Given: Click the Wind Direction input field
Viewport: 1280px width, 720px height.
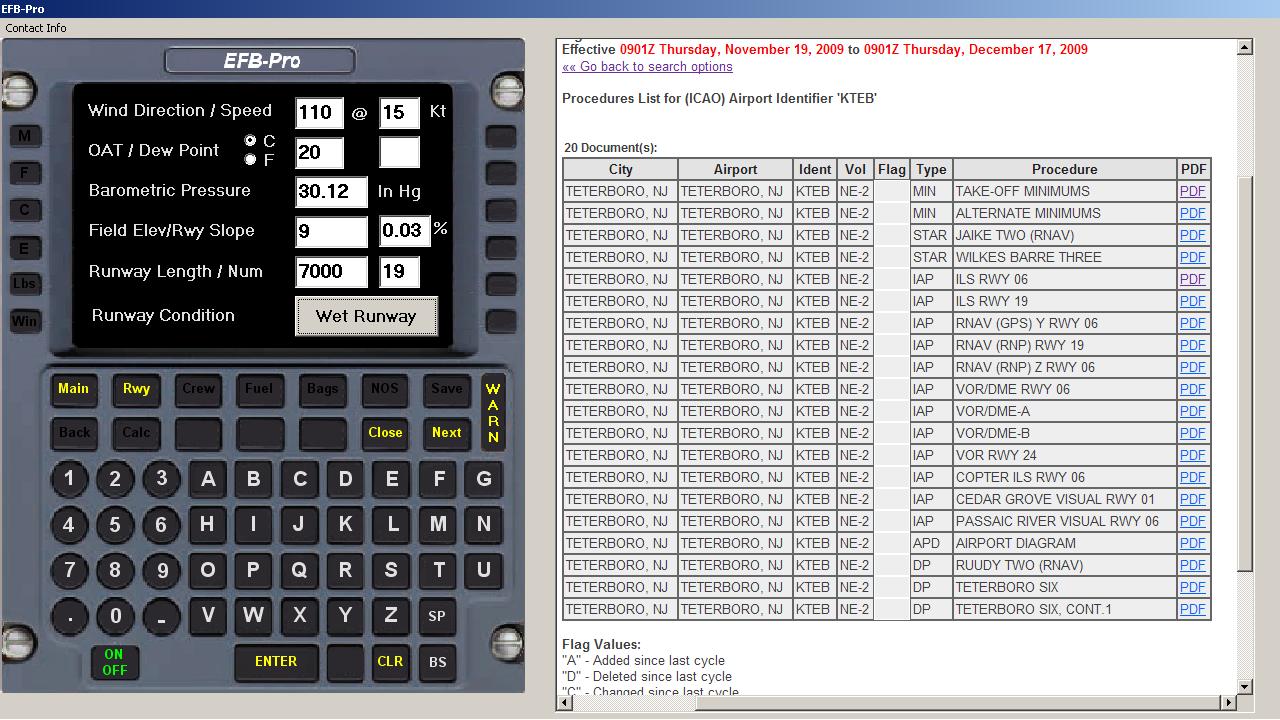Looking at the screenshot, I should point(319,113).
